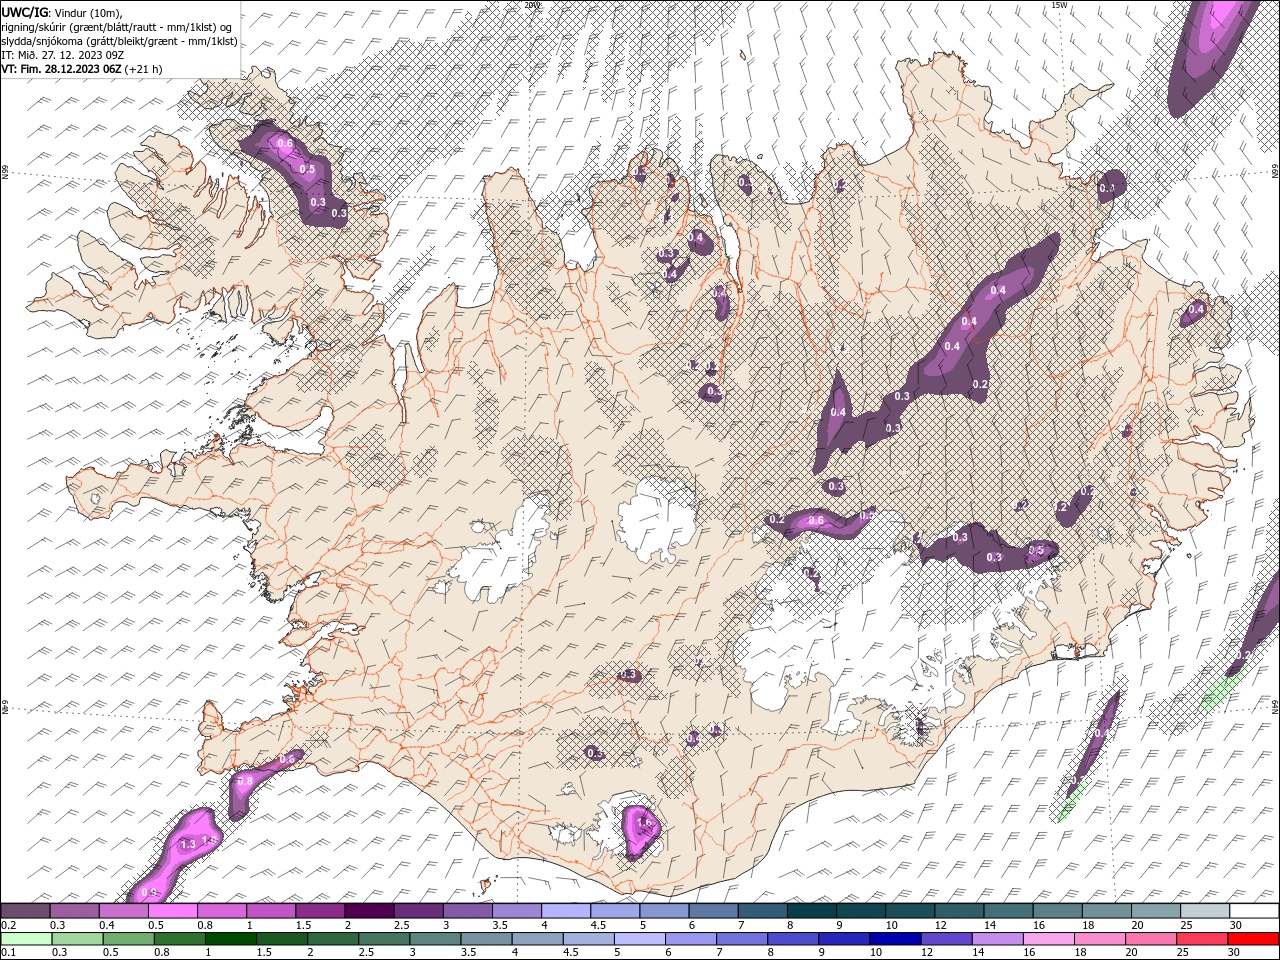Select the pink 18 rain legend swatch
Viewport: 1280px width, 960px height.
1100,939
